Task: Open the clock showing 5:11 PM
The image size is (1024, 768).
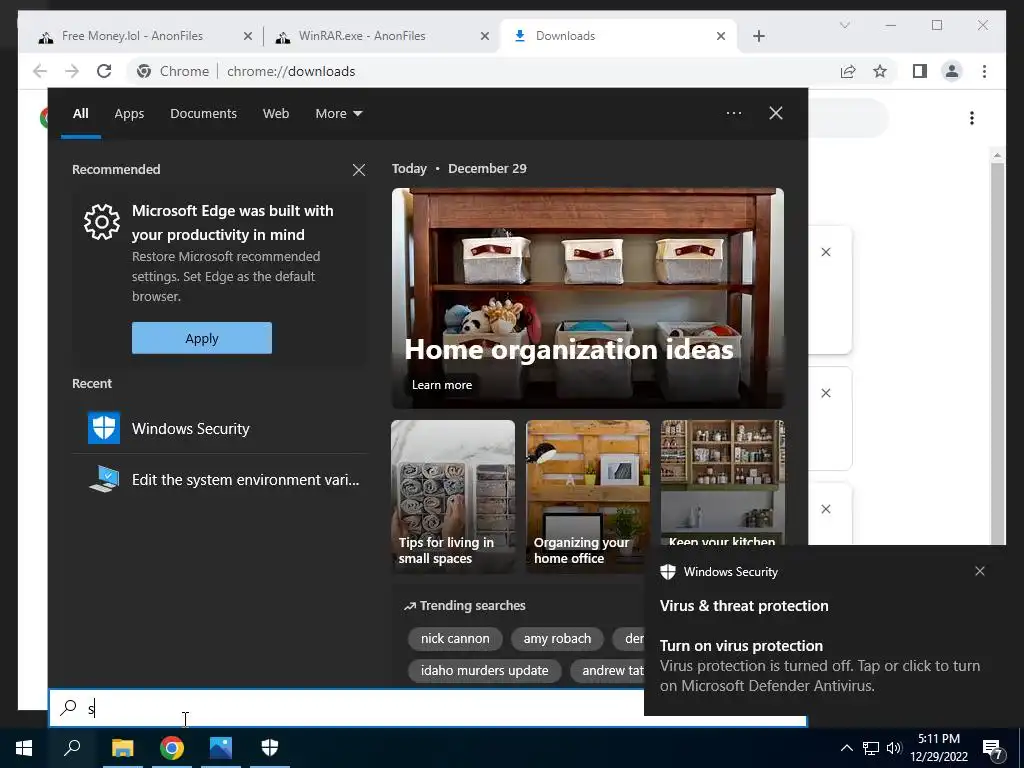Action: (939, 748)
